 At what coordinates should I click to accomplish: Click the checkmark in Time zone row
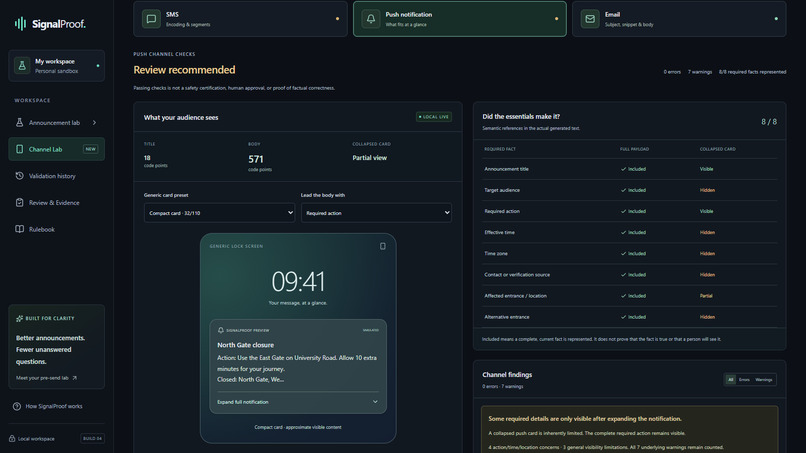[x=623, y=253]
